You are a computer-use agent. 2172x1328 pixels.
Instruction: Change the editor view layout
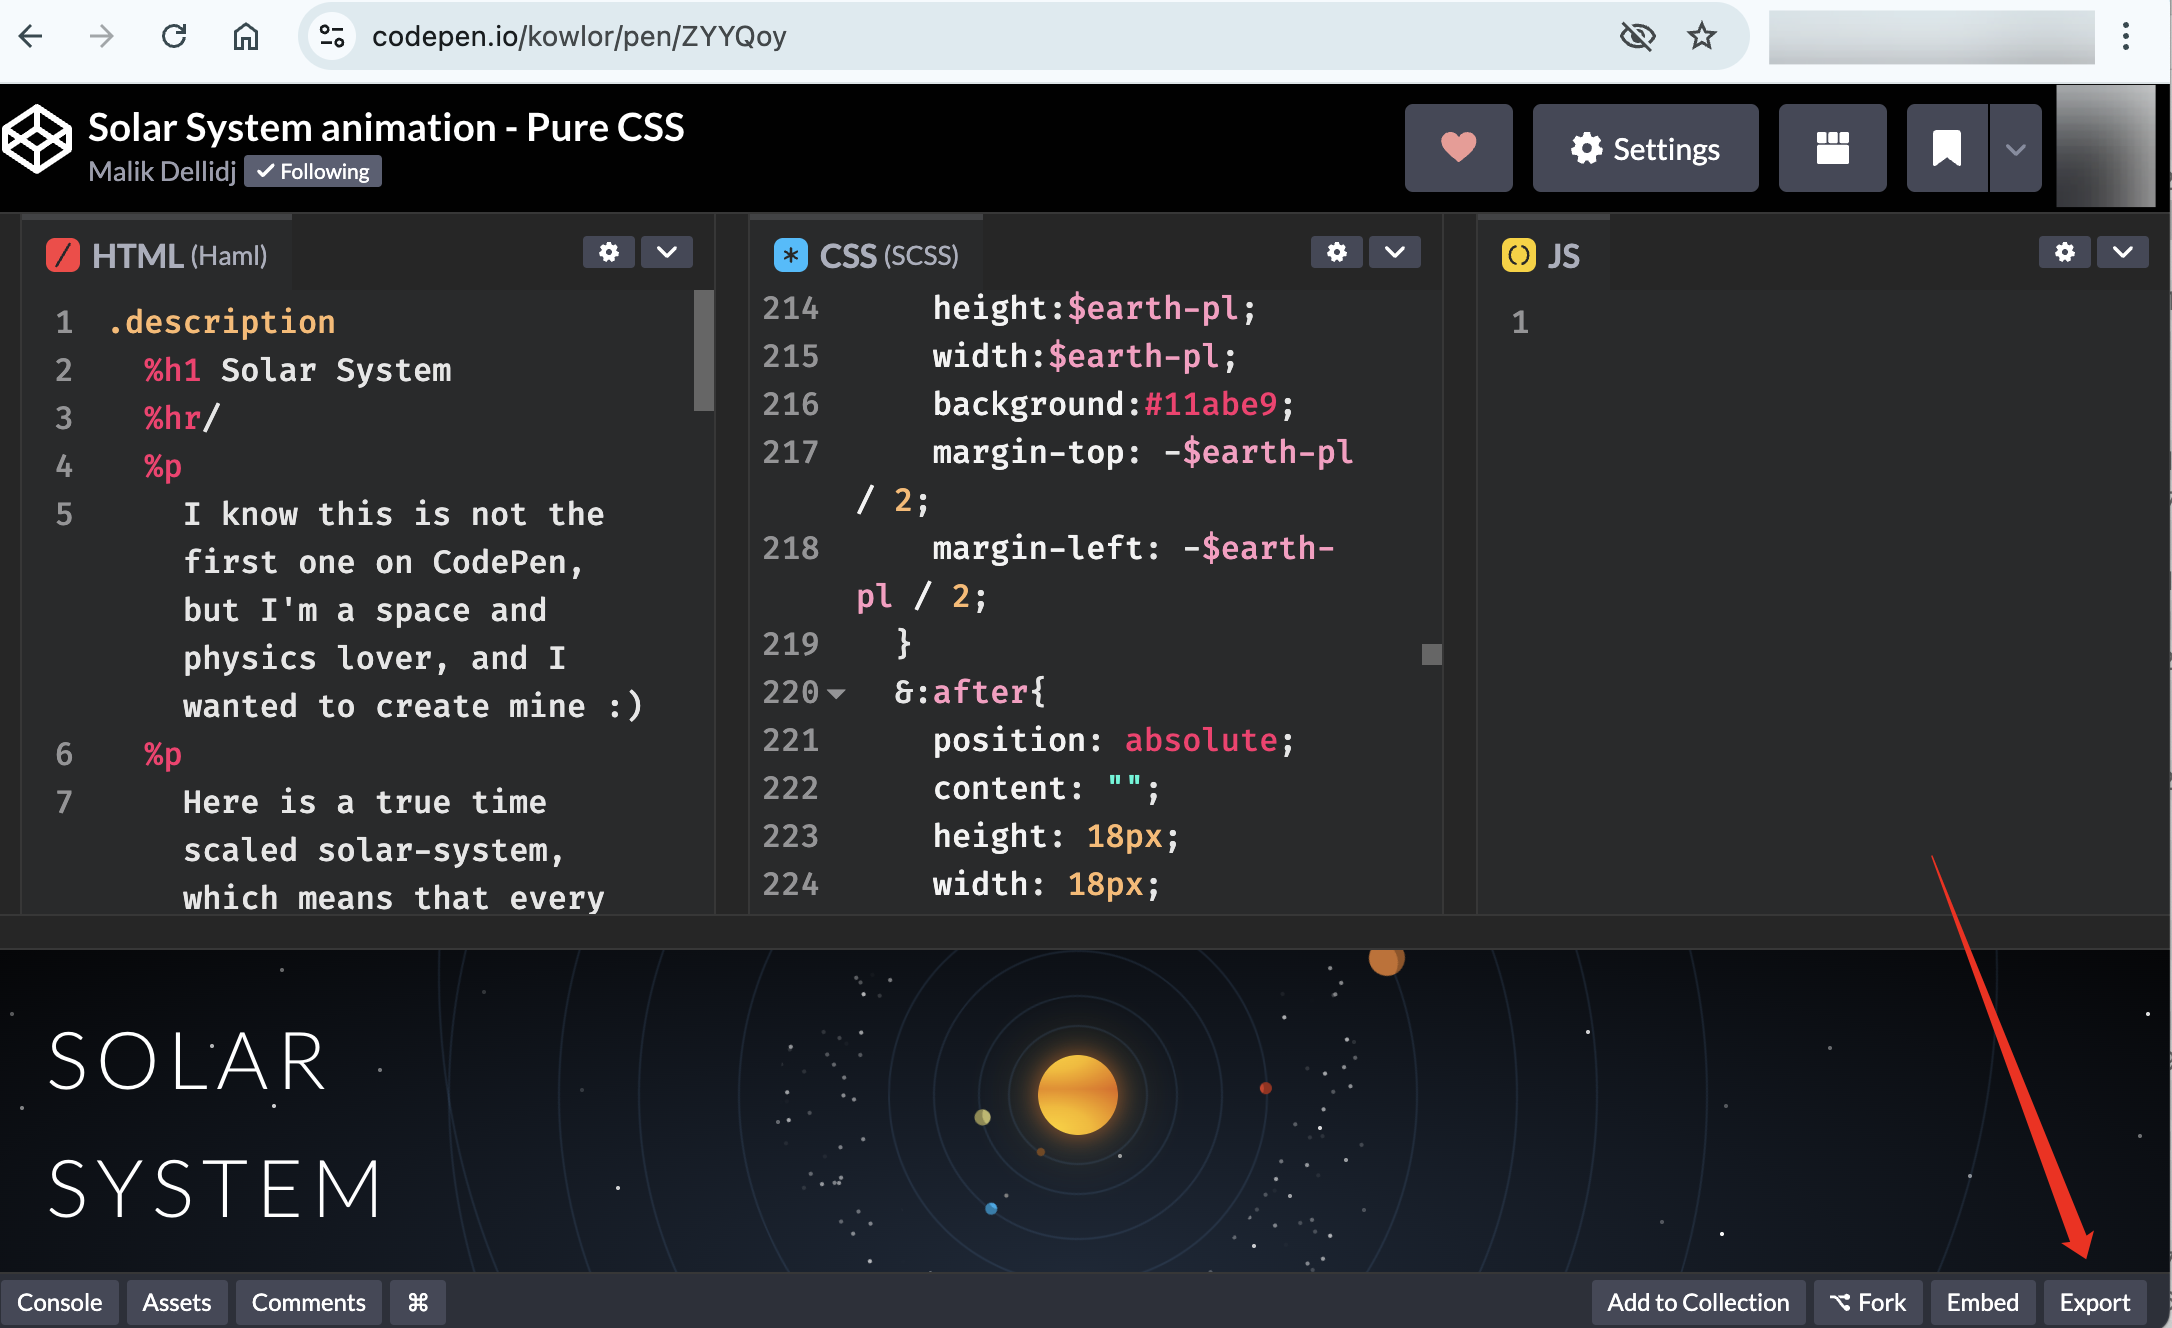click(x=1832, y=148)
